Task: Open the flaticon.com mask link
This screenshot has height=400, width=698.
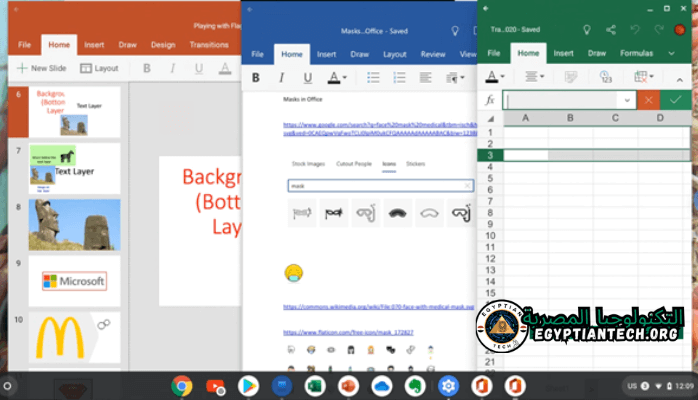Action: 348,331
